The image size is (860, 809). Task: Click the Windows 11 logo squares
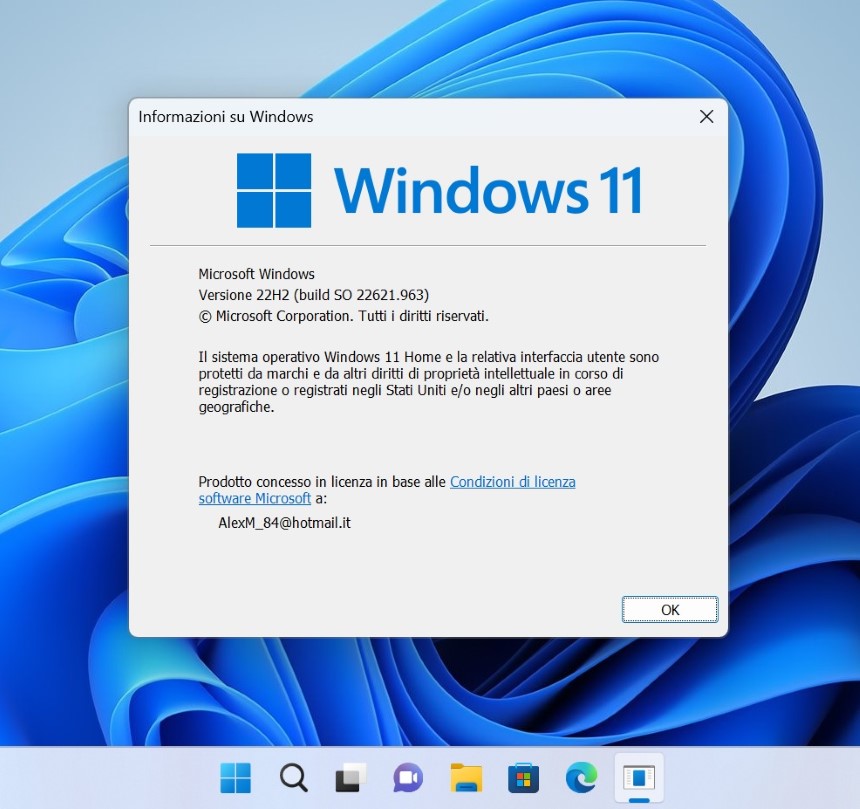274,190
